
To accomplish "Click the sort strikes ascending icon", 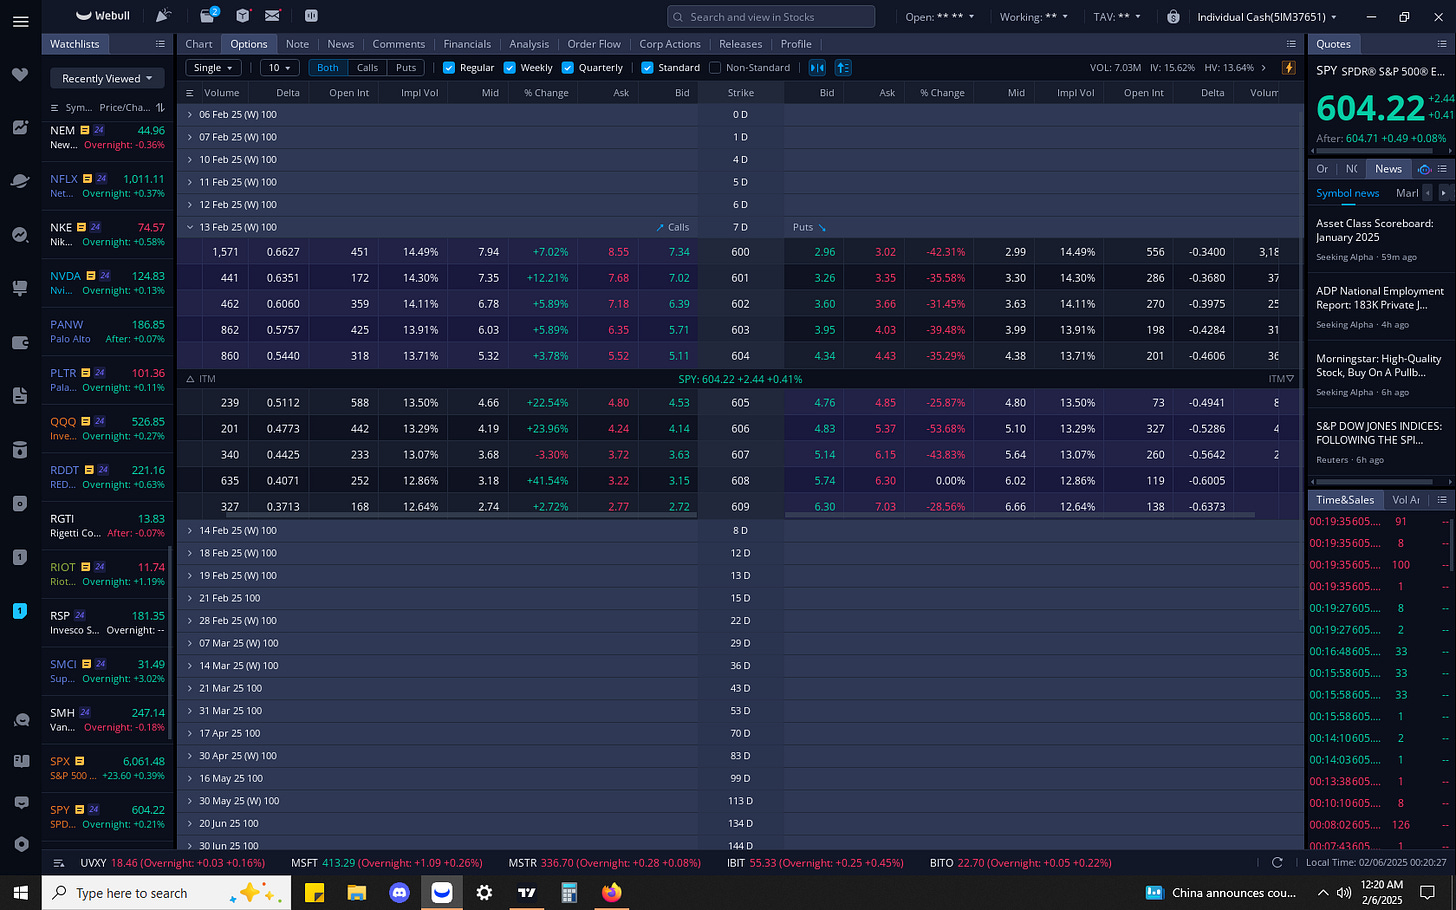I will [843, 68].
